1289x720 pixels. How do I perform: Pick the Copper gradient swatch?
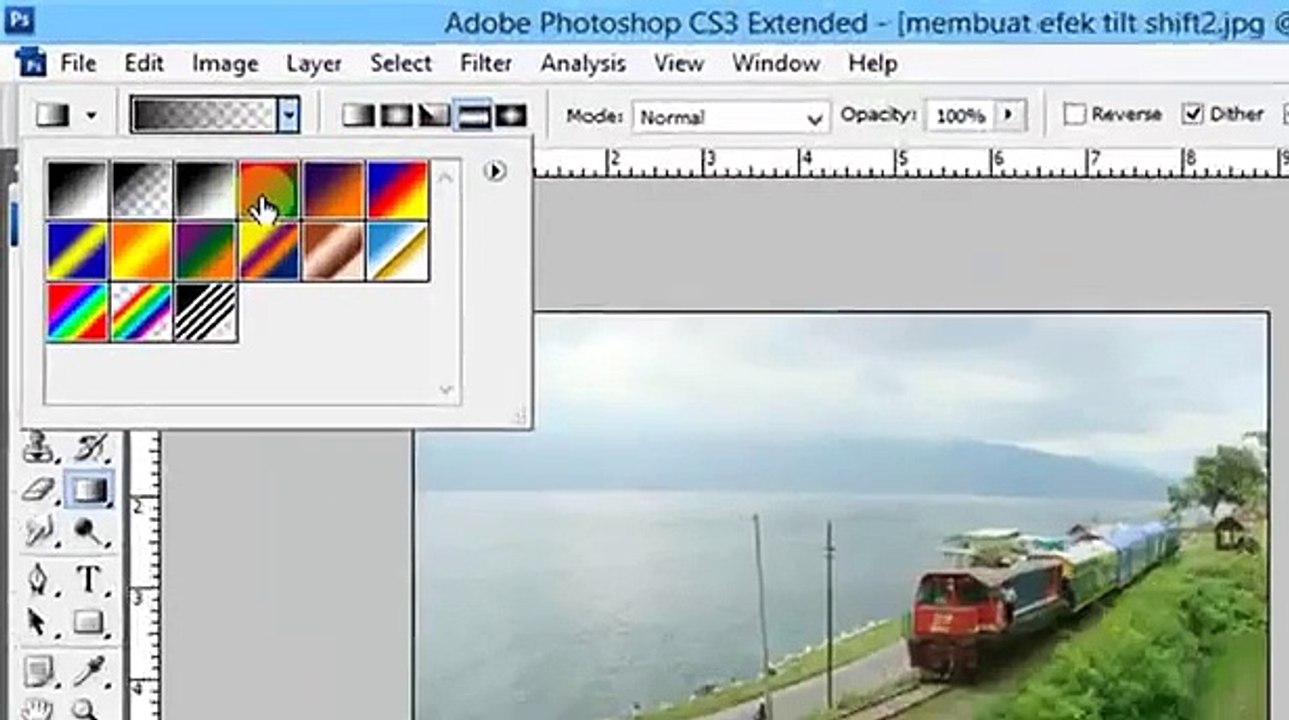click(x=333, y=251)
